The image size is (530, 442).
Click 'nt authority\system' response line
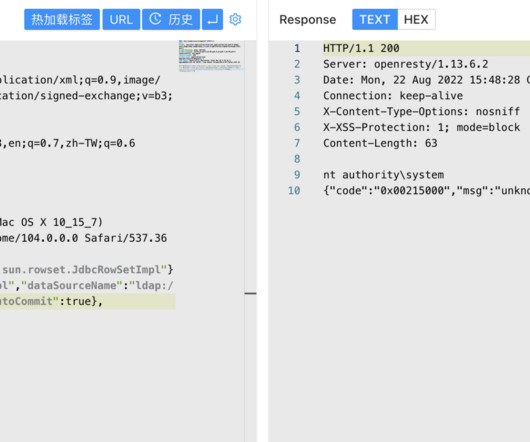point(383,175)
